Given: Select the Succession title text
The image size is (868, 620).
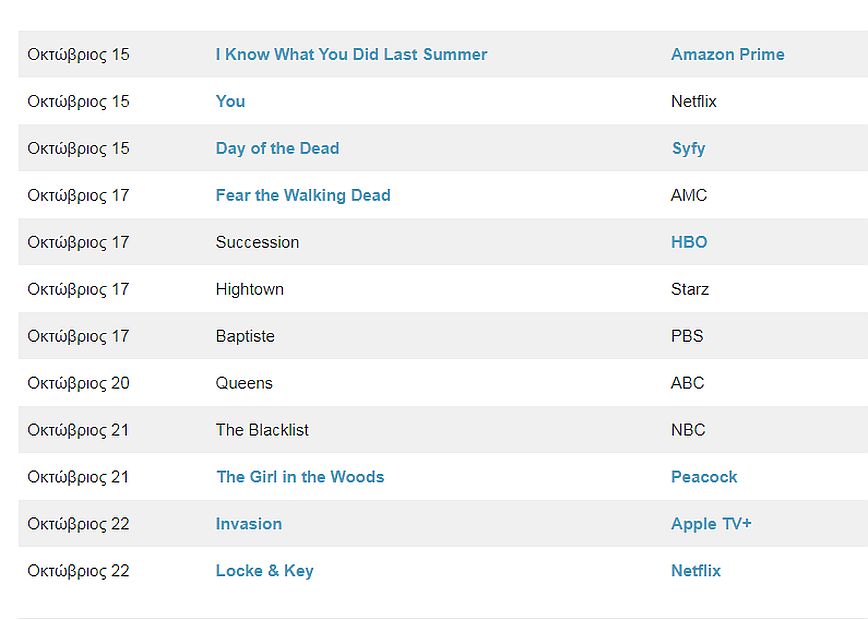Looking at the screenshot, I should [257, 242].
